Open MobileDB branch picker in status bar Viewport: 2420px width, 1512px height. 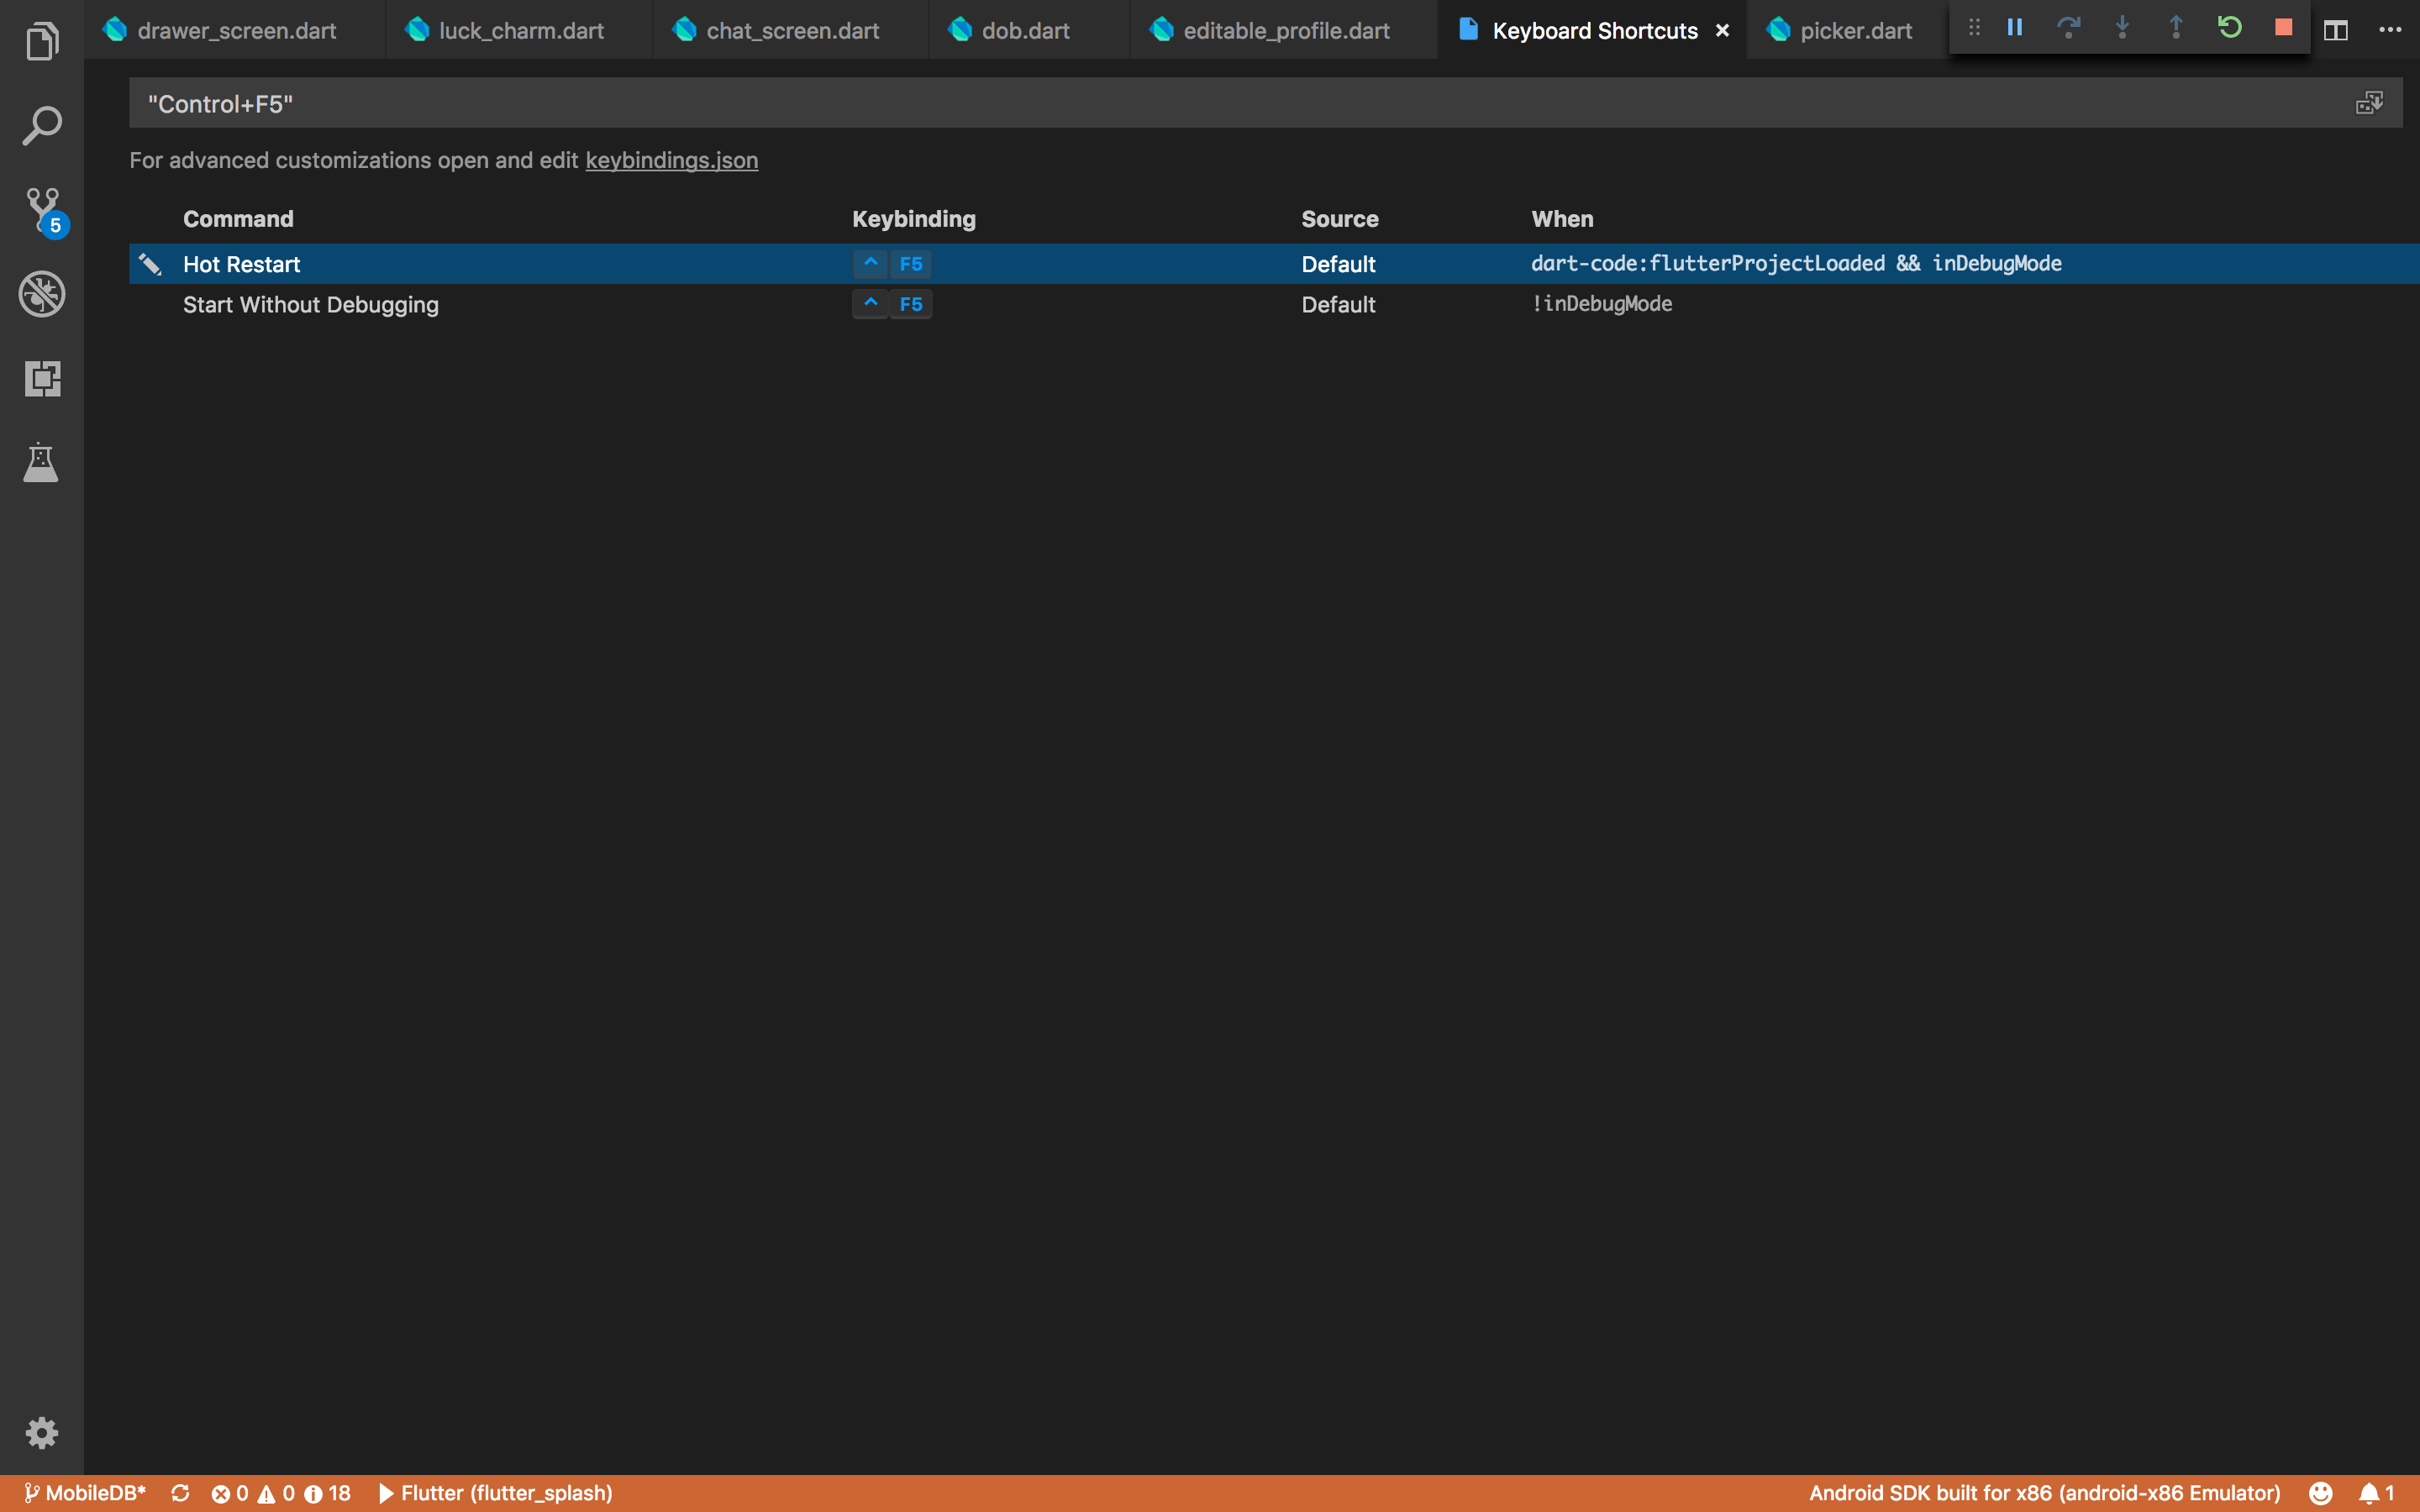86,1493
